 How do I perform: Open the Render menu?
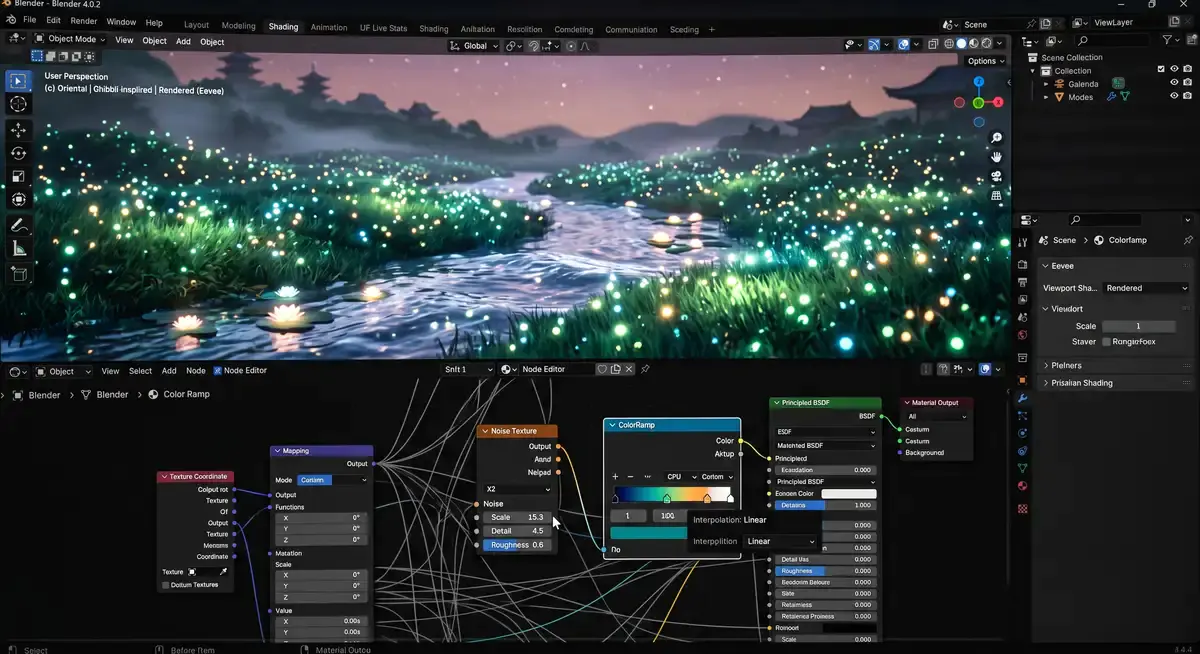click(x=84, y=21)
